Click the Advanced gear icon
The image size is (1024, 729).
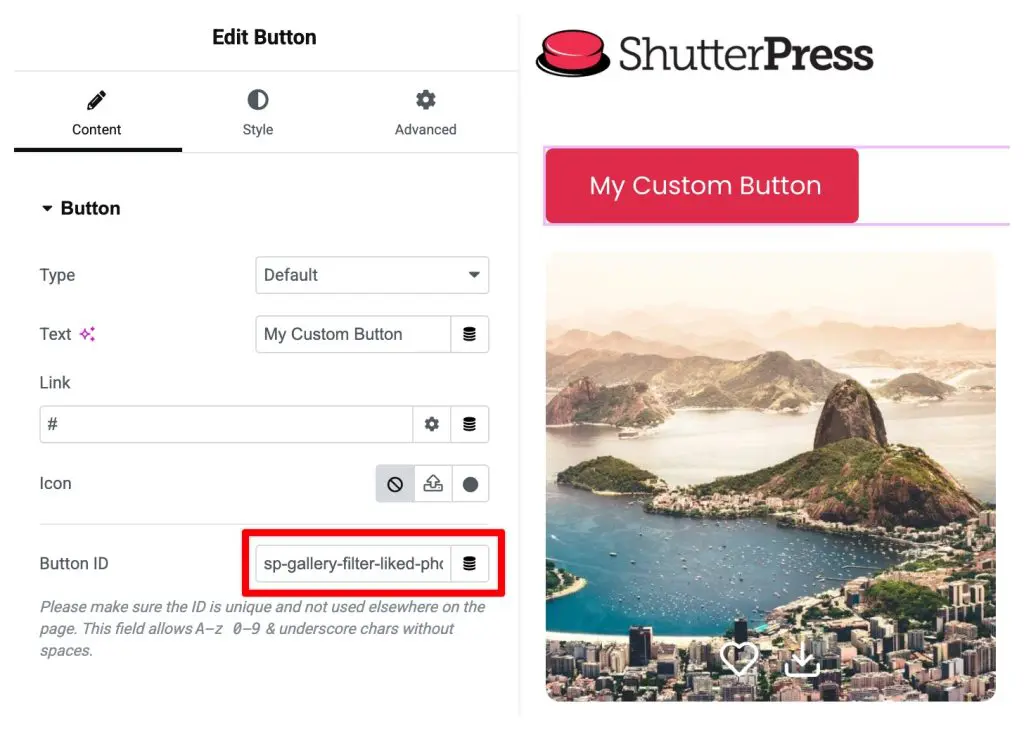[426, 100]
